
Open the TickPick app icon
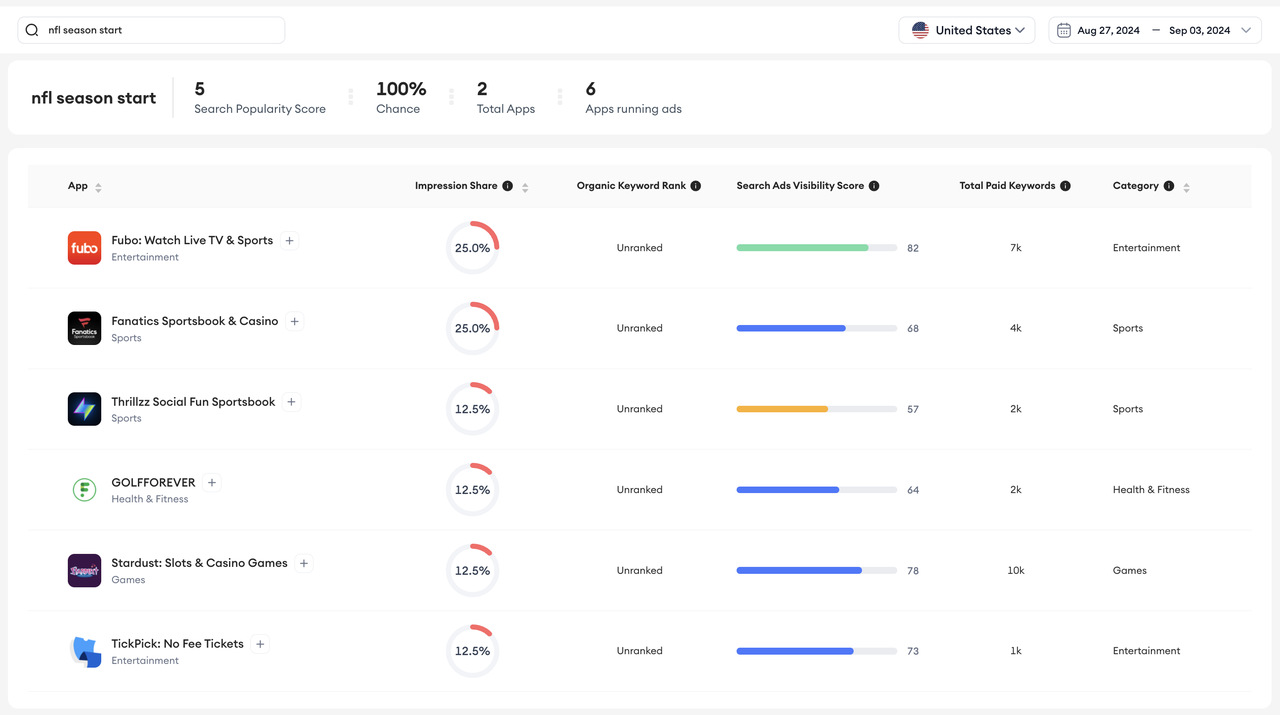[84, 651]
